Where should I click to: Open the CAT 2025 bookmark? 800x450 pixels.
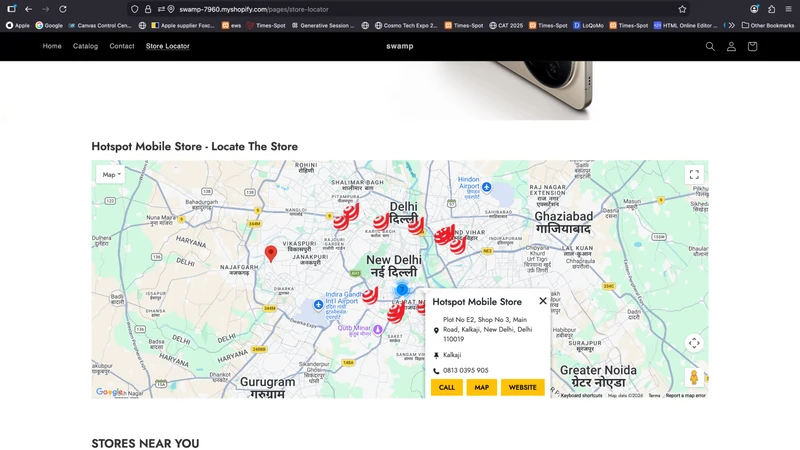(x=506, y=25)
